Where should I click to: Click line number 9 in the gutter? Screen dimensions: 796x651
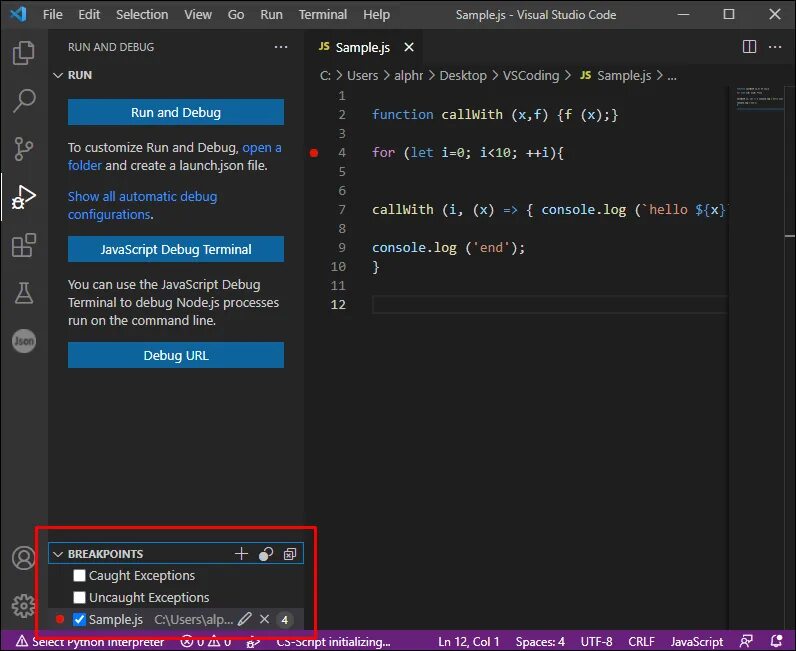[342, 248]
